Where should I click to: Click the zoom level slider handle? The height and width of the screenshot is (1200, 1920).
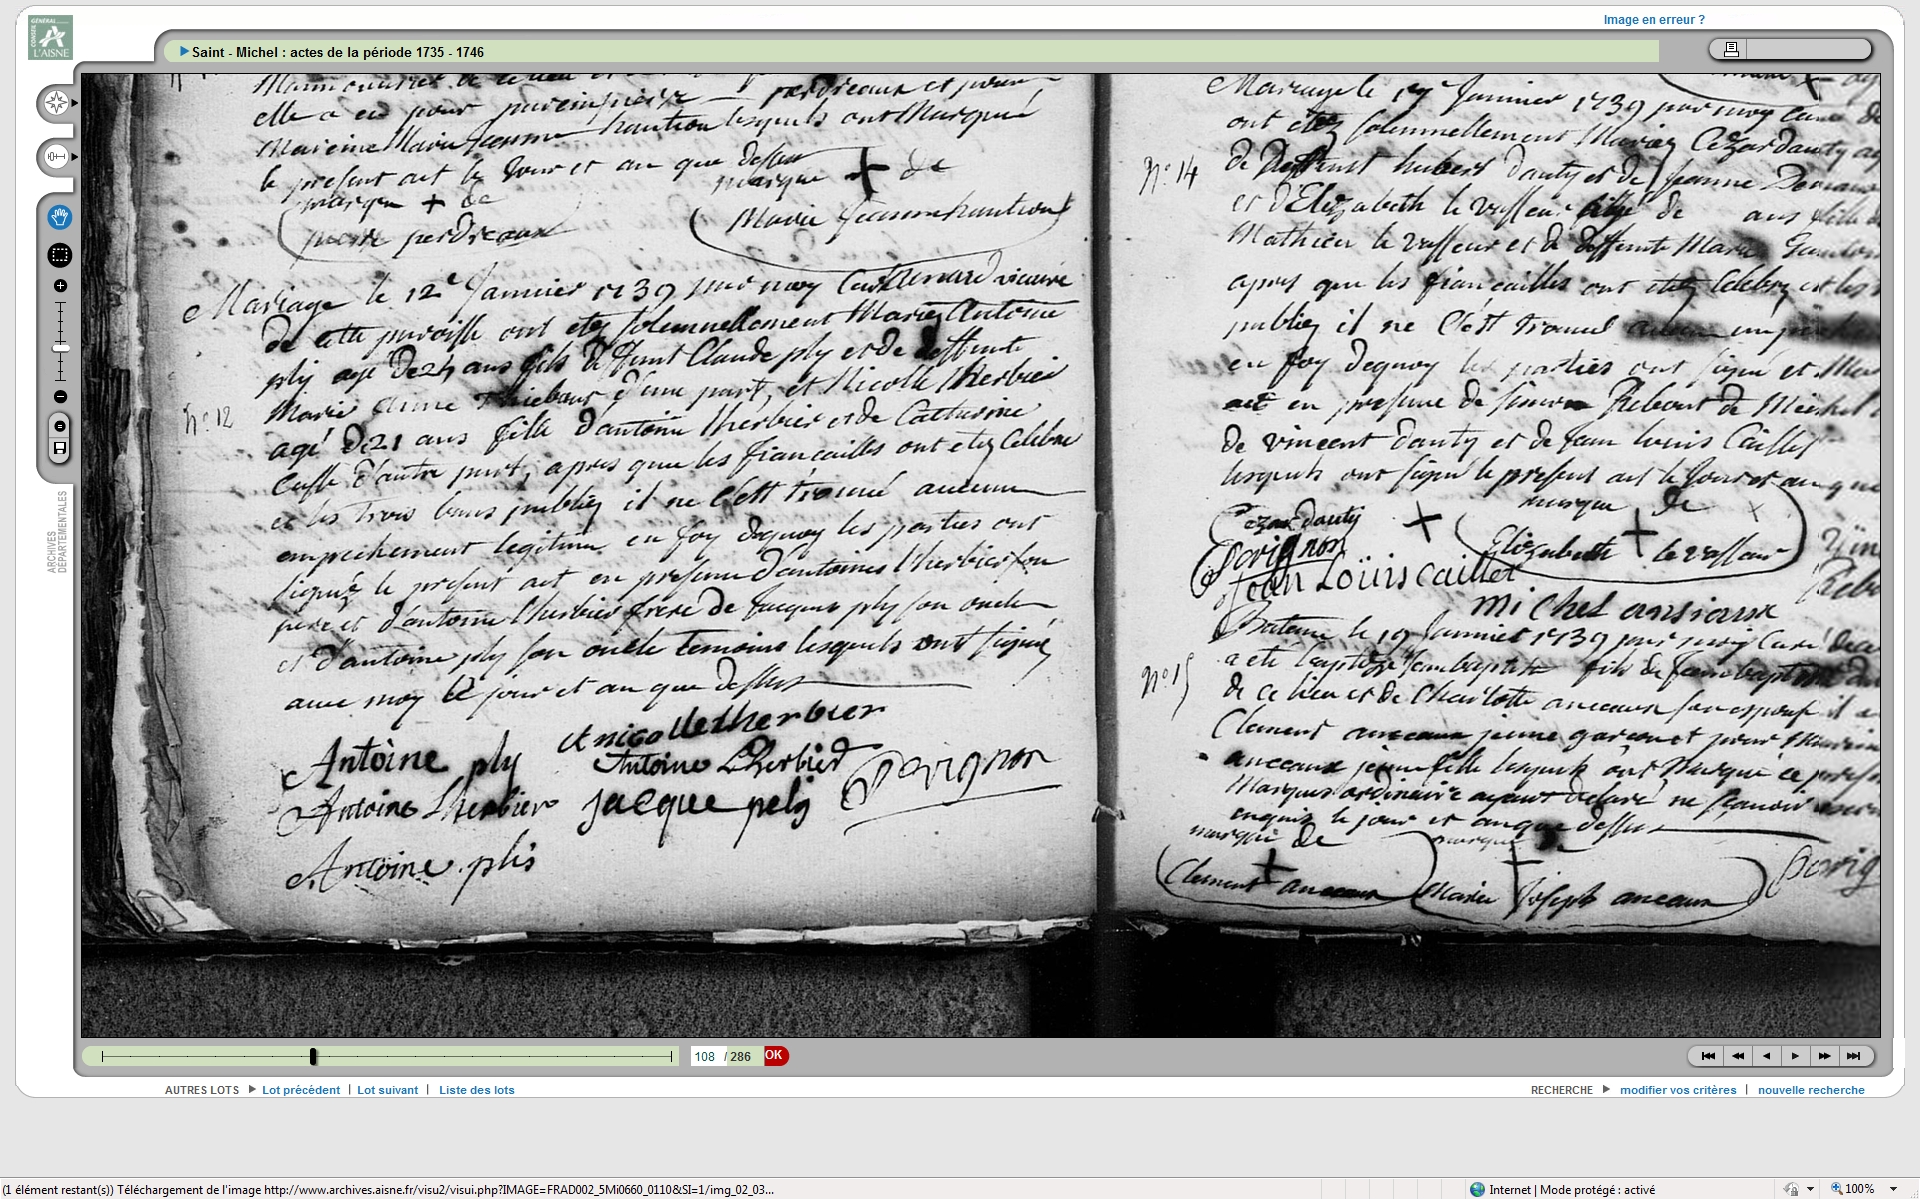click(x=60, y=348)
